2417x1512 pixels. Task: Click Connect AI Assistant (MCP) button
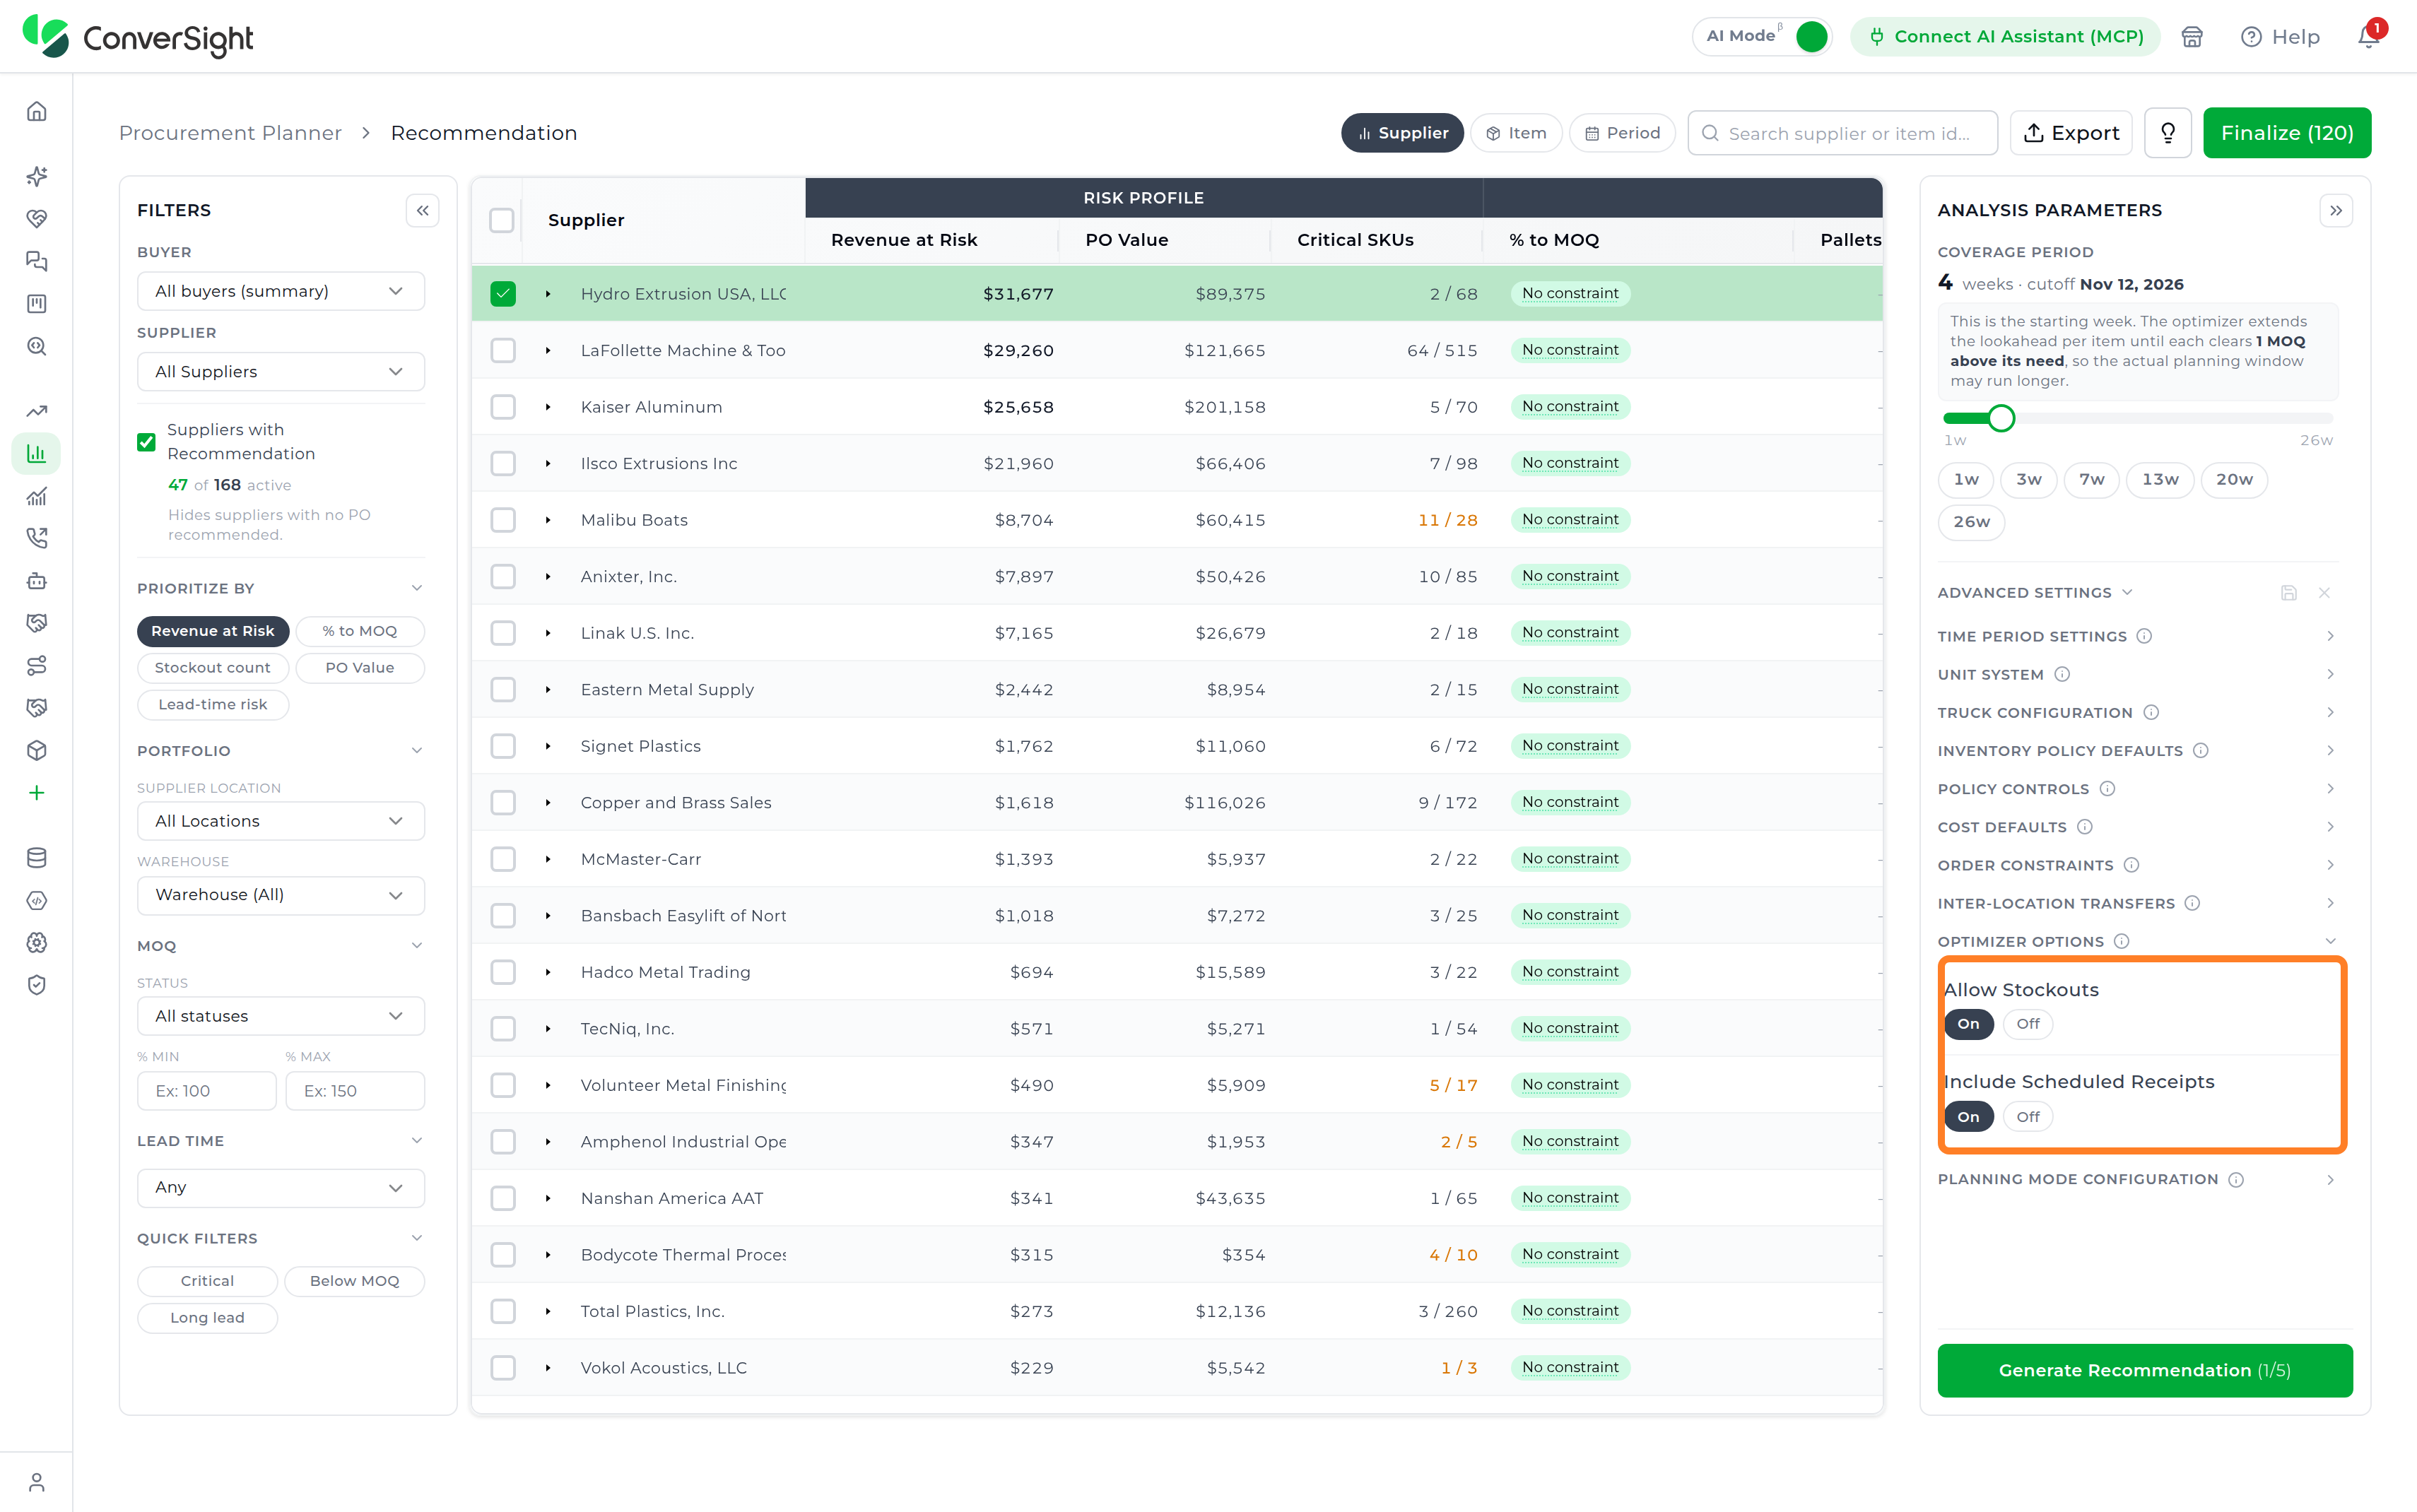click(x=2005, y=37)
